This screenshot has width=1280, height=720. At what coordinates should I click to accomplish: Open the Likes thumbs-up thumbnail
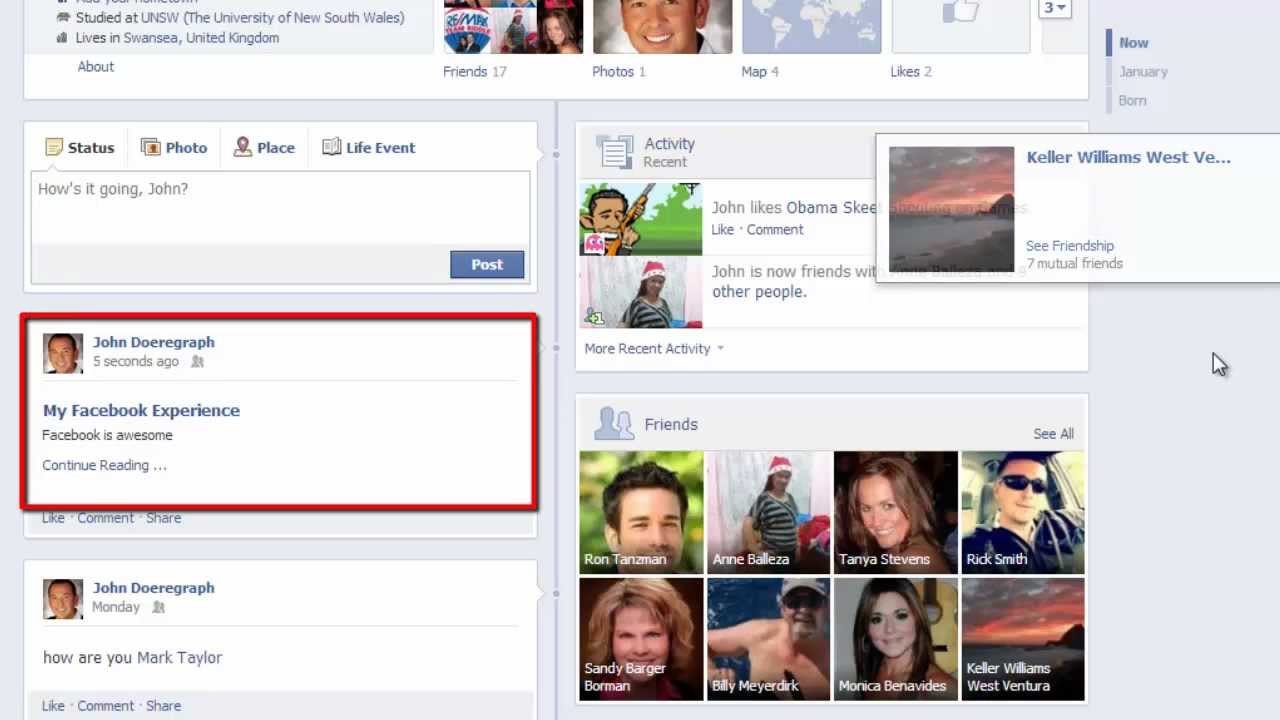coord(960,26)
